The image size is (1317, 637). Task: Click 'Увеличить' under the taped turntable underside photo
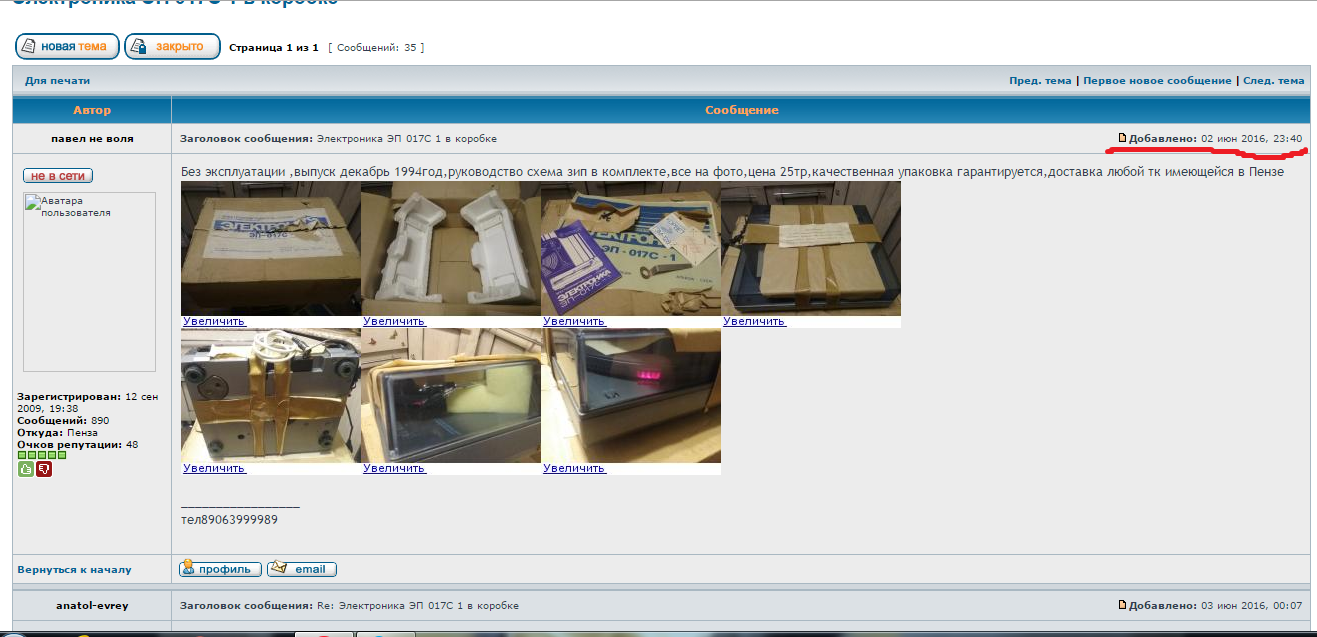214,468
